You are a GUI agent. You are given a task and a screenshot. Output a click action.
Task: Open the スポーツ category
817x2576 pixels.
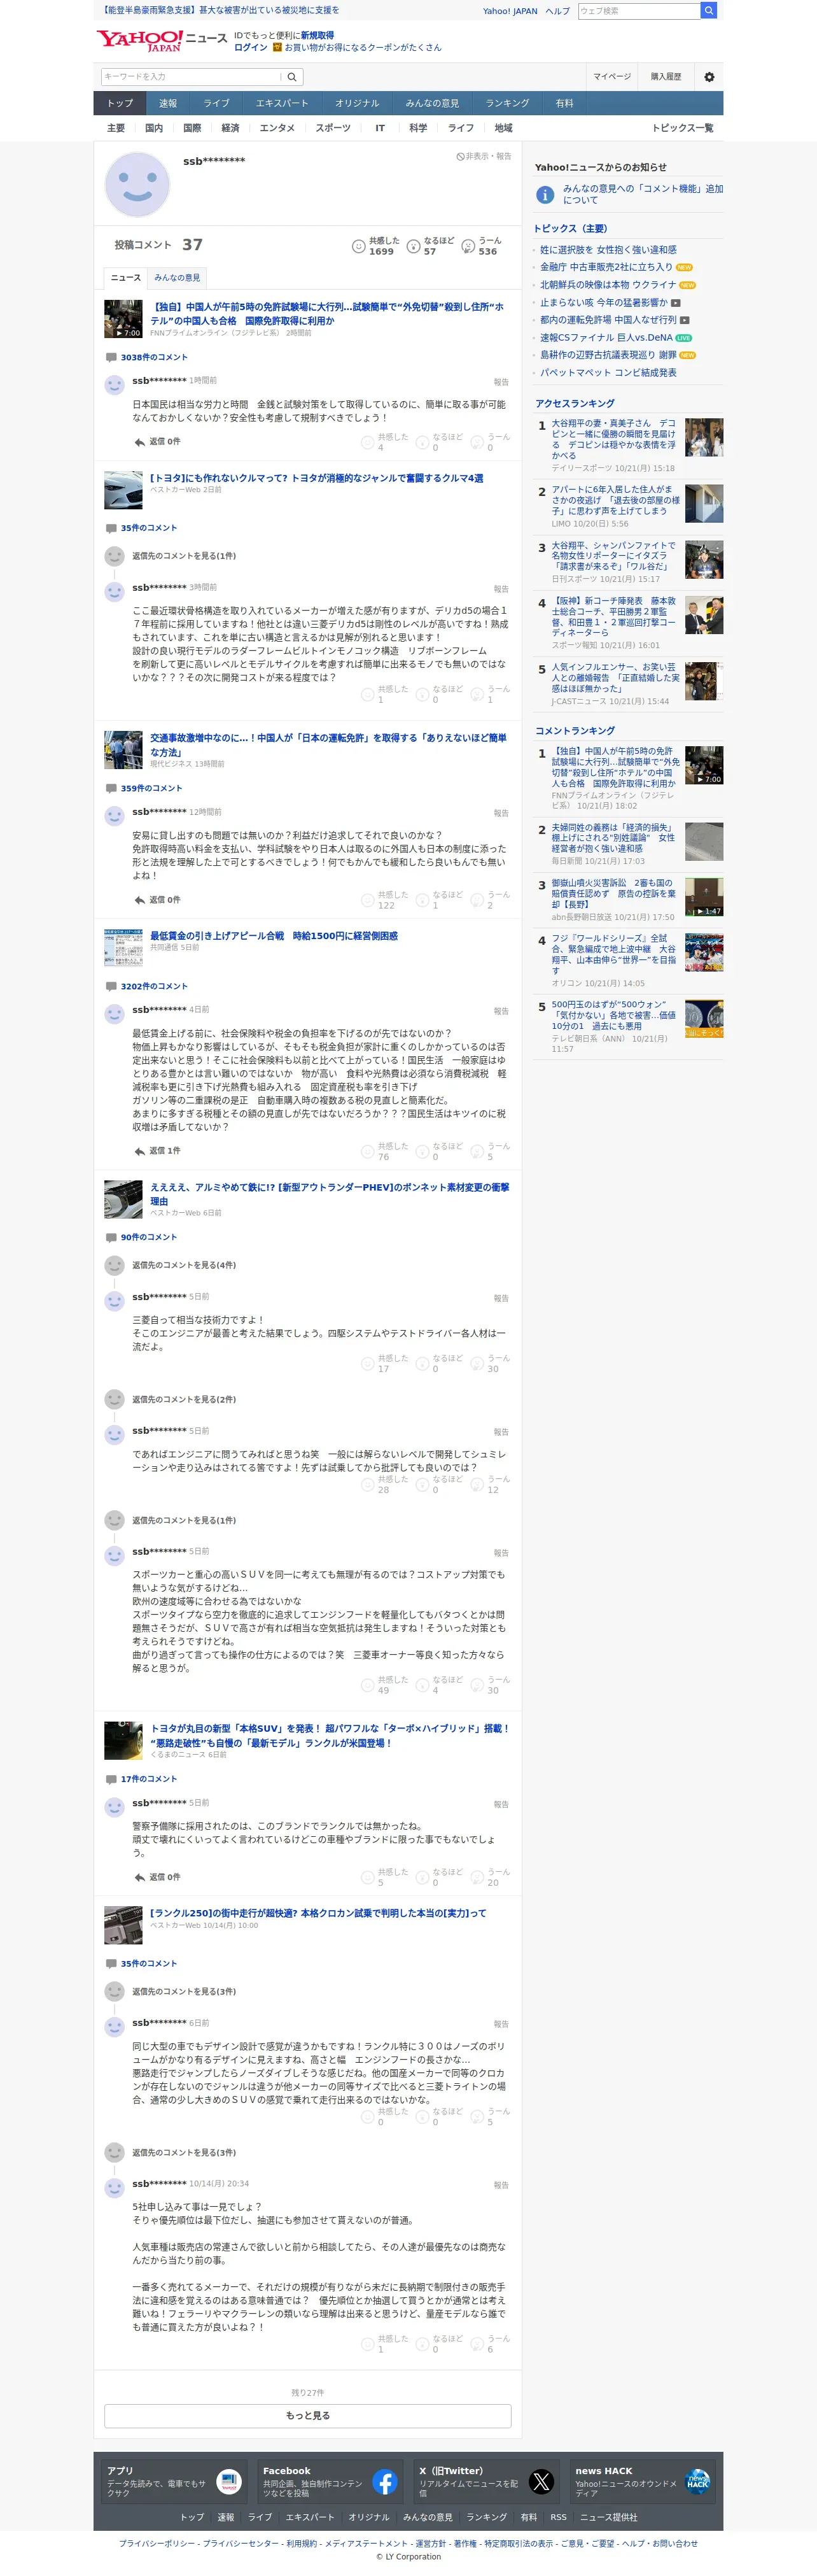point(333,128)
